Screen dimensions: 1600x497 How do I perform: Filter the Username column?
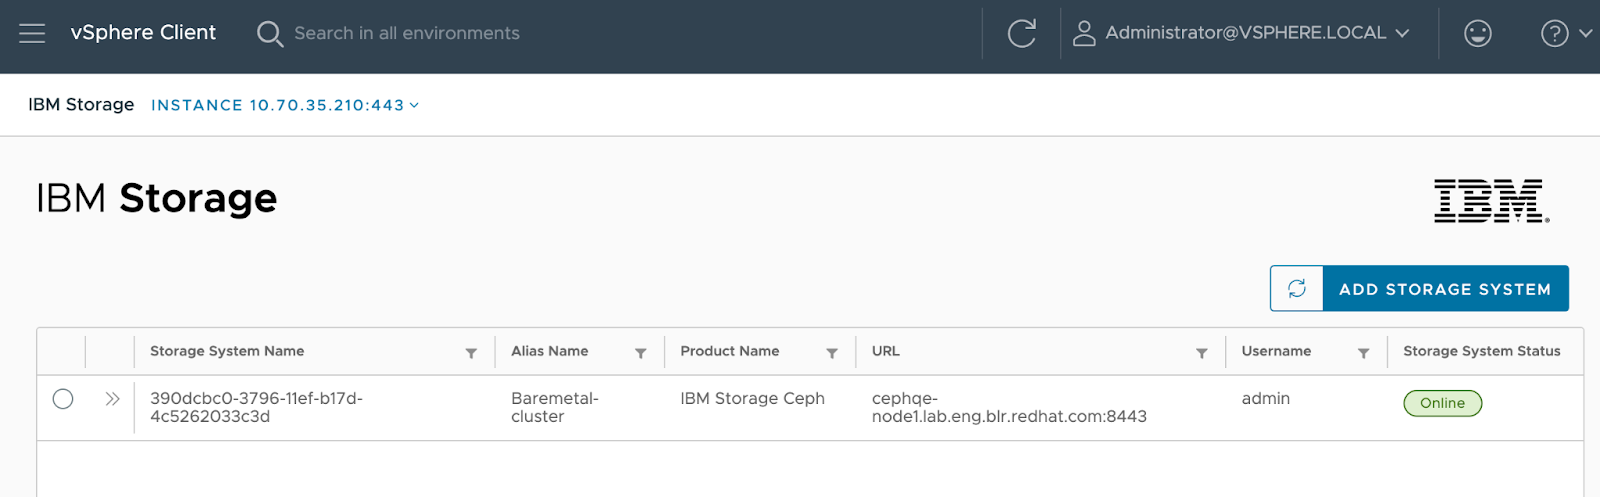1363,353
